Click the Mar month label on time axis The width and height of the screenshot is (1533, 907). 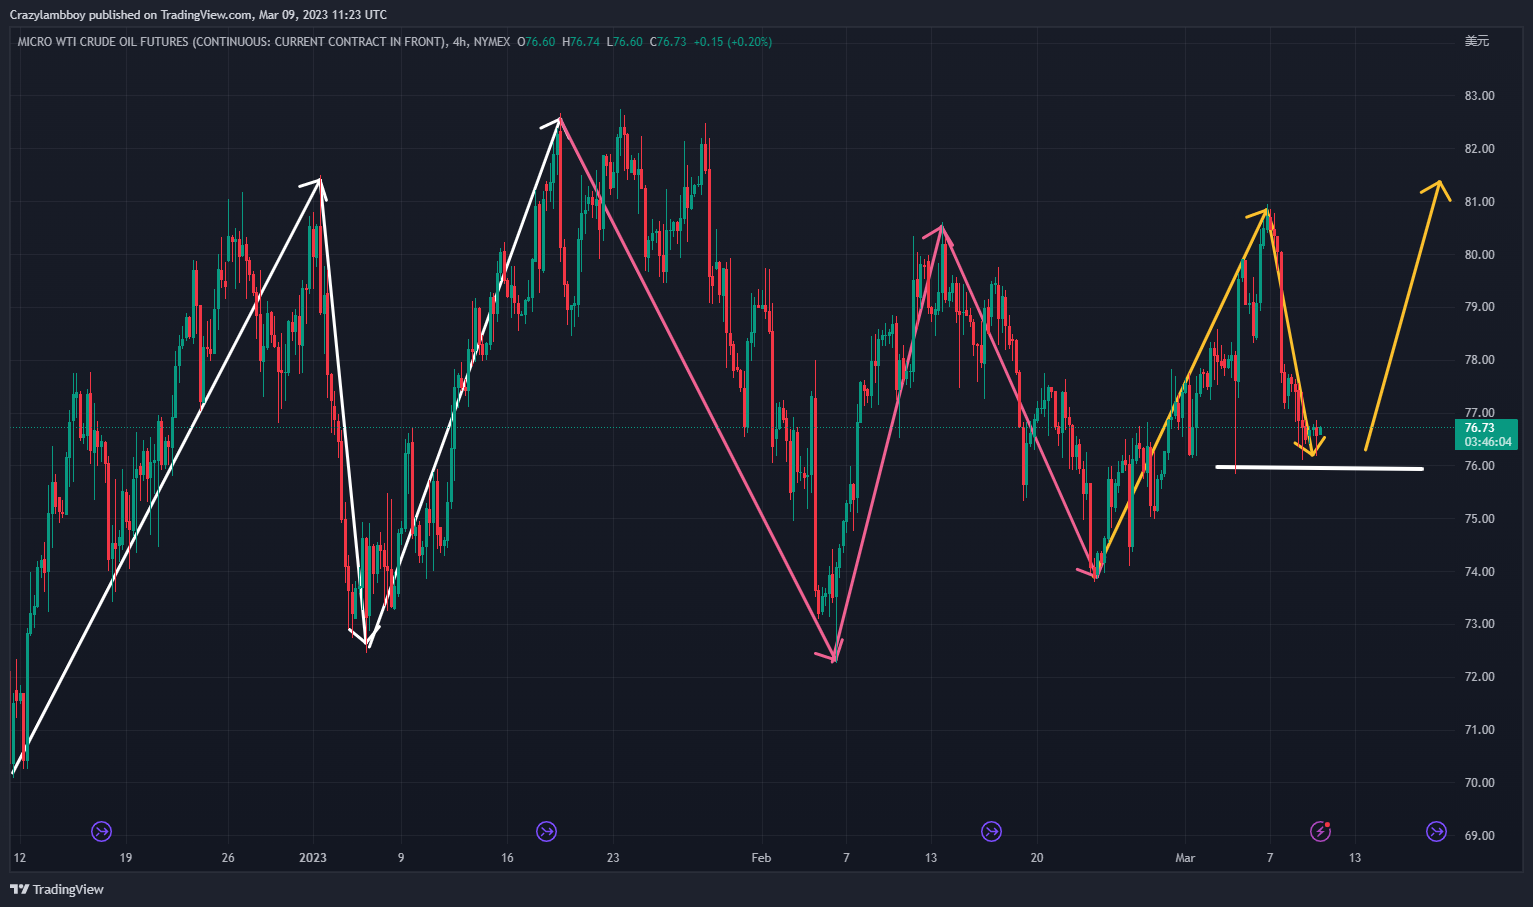click(1185, 858)
